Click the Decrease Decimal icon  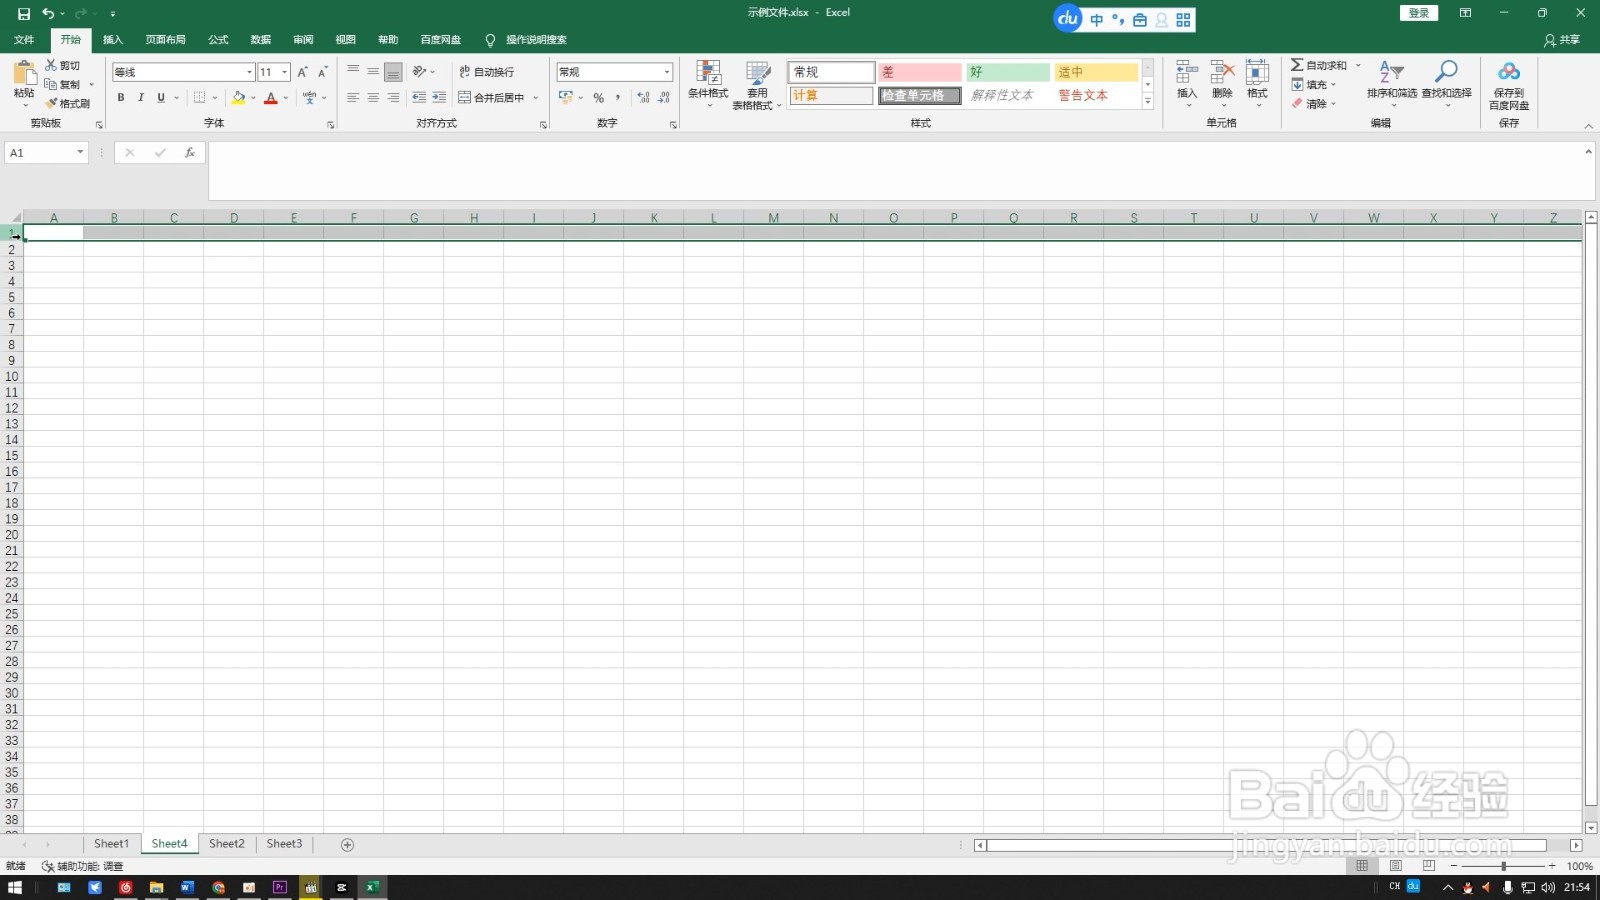click(664, 98)
